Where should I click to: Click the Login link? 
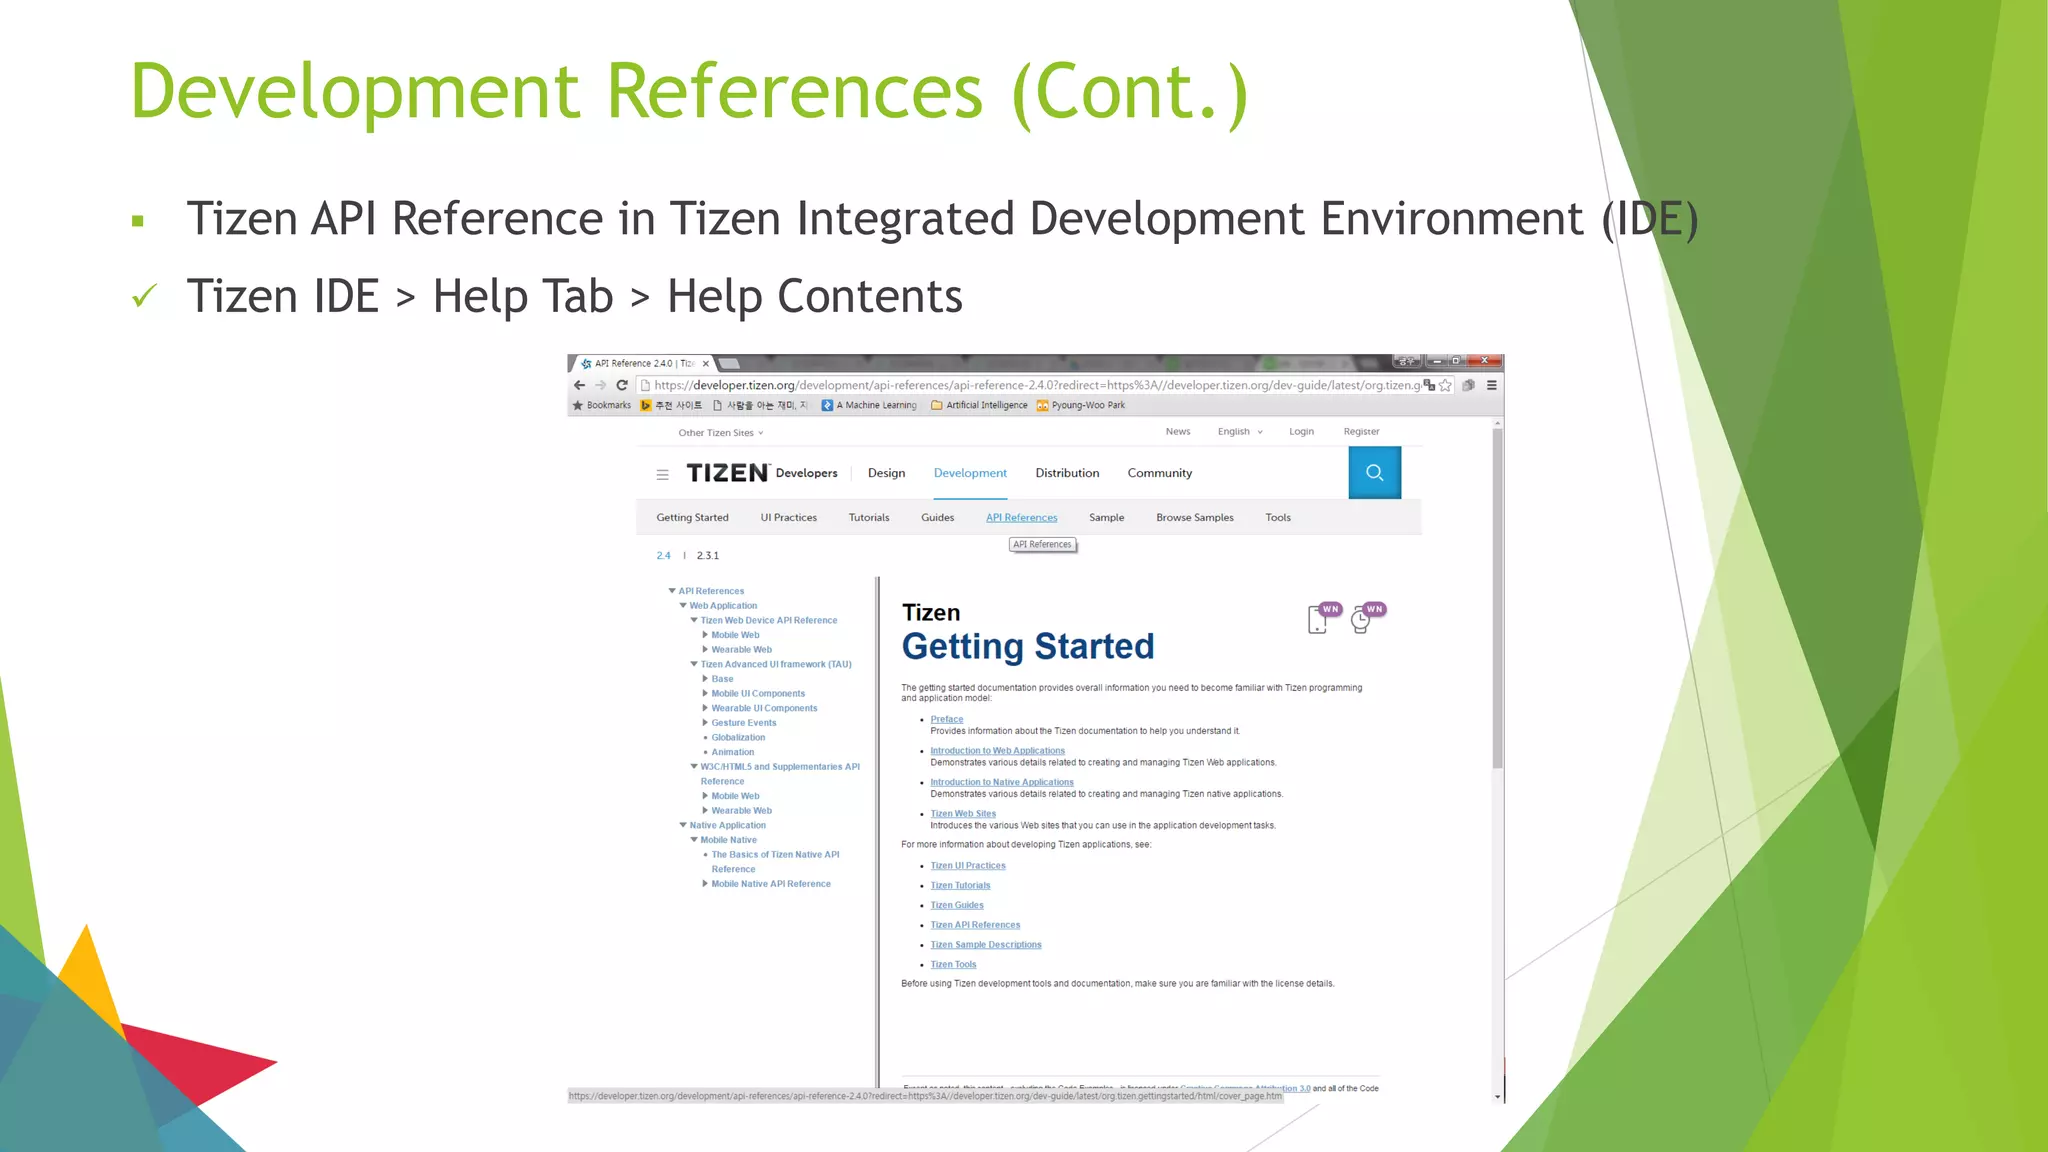click(x=1301, y=432)
